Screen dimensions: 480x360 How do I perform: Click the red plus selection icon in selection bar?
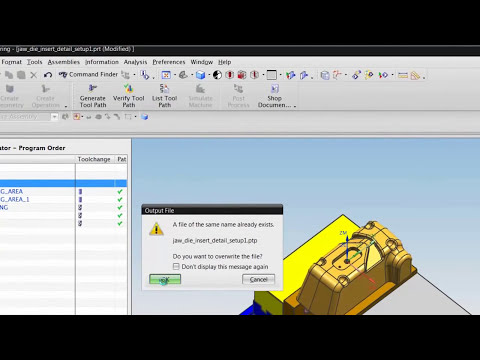coord(77,117)
